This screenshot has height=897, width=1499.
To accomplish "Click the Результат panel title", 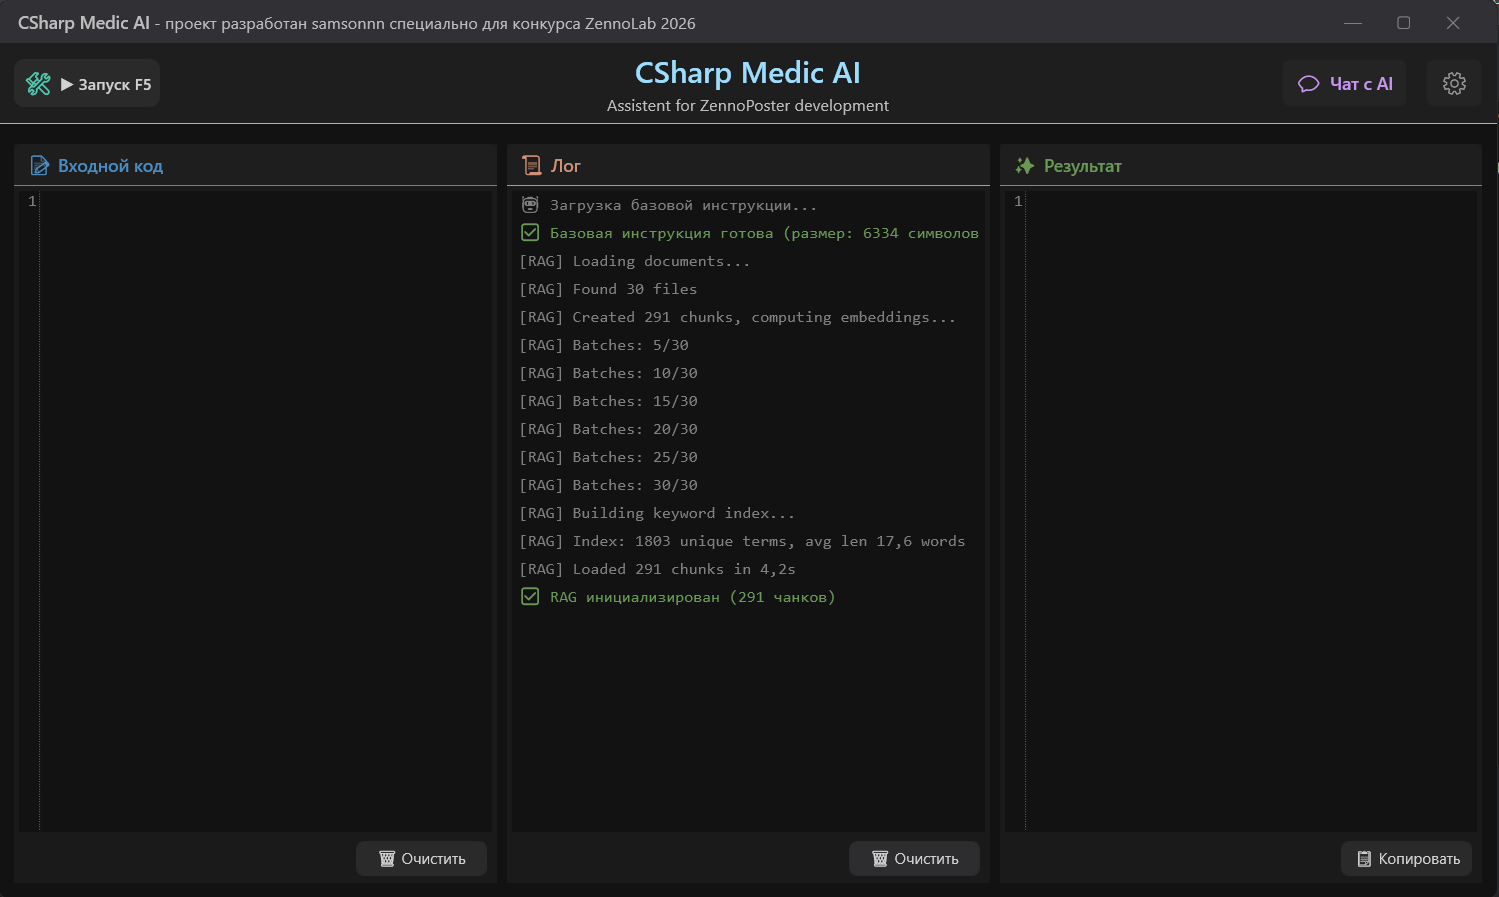I will (x=1082, y=166).
